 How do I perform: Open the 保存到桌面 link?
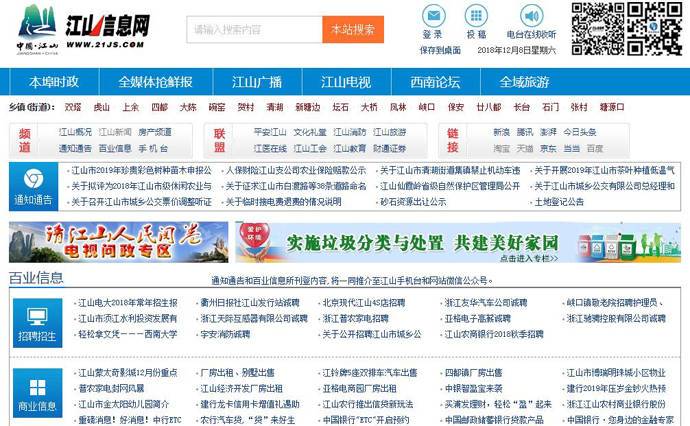tap(440, 49)
